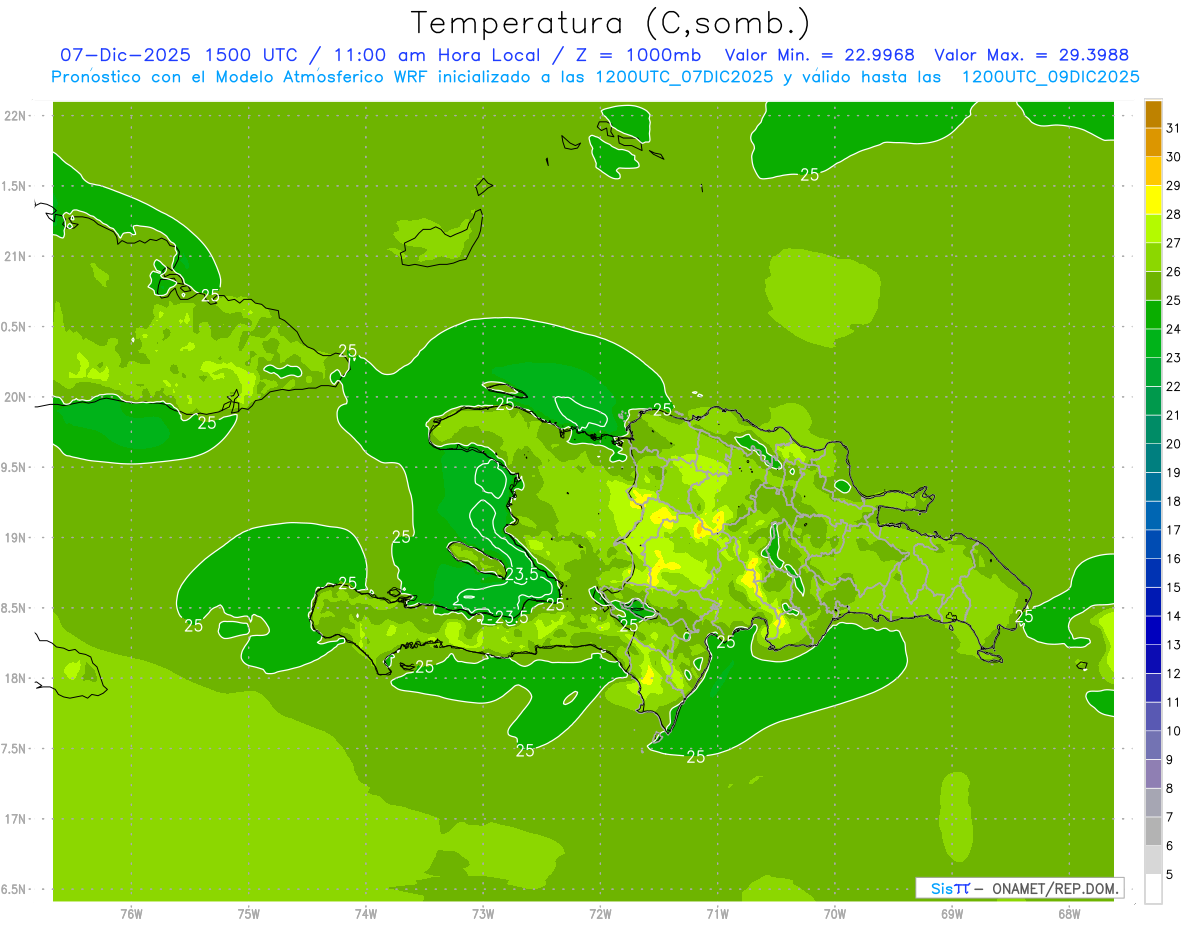Screen dimensions: 1200x927
Task: Click the 1200UTC_09DIC2025 forecast end time
Action: click(1050, 77)
